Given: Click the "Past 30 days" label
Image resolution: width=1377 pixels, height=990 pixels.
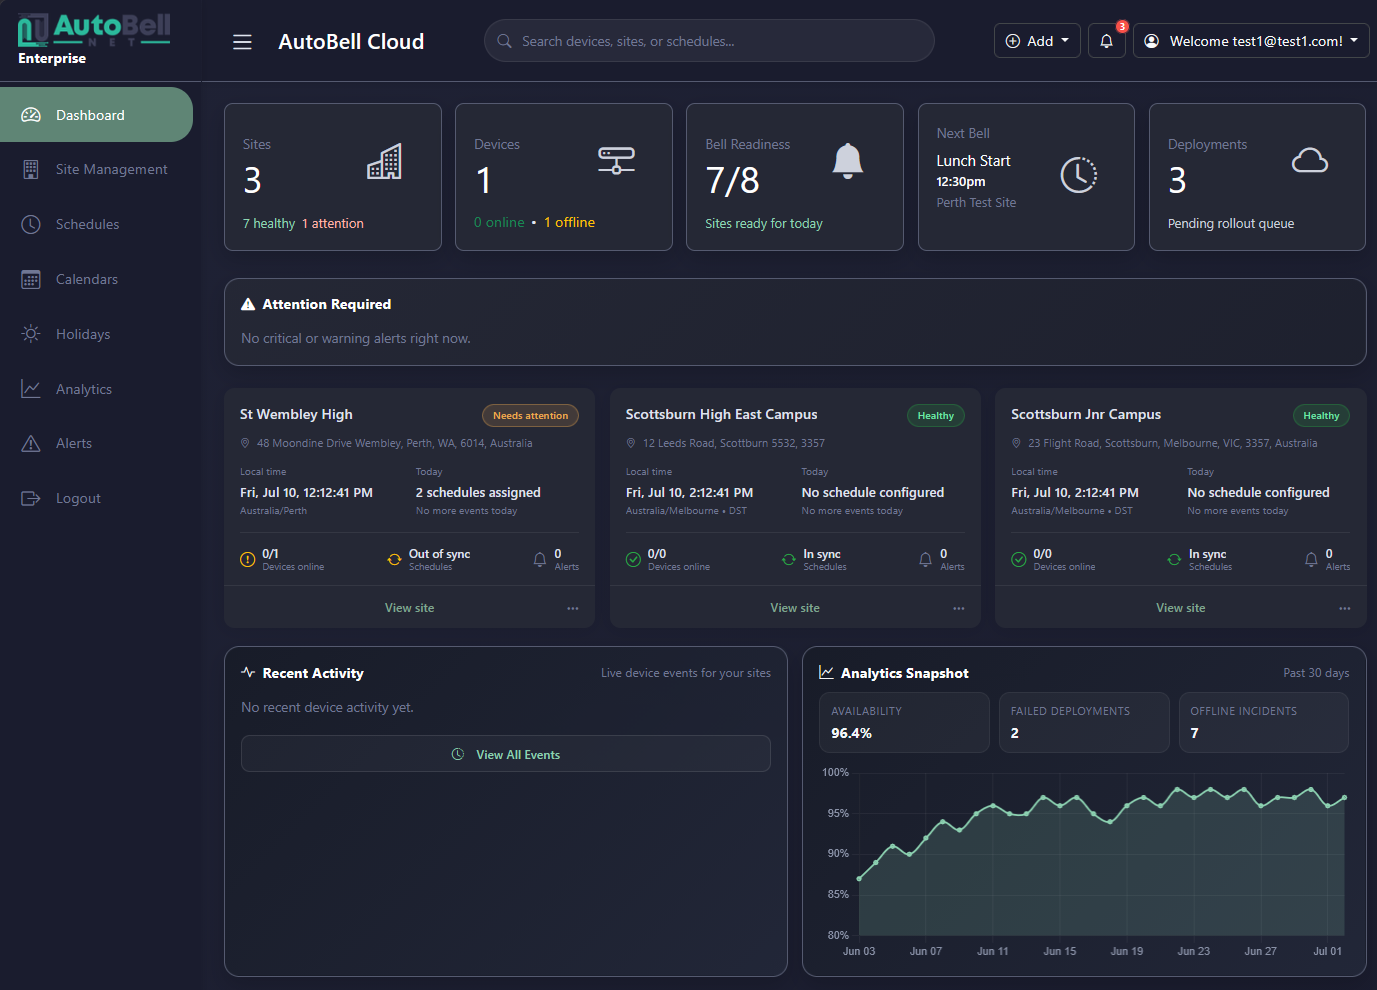Looking at the screenshot, I should pyautogui.click(x=1316, y=673).
